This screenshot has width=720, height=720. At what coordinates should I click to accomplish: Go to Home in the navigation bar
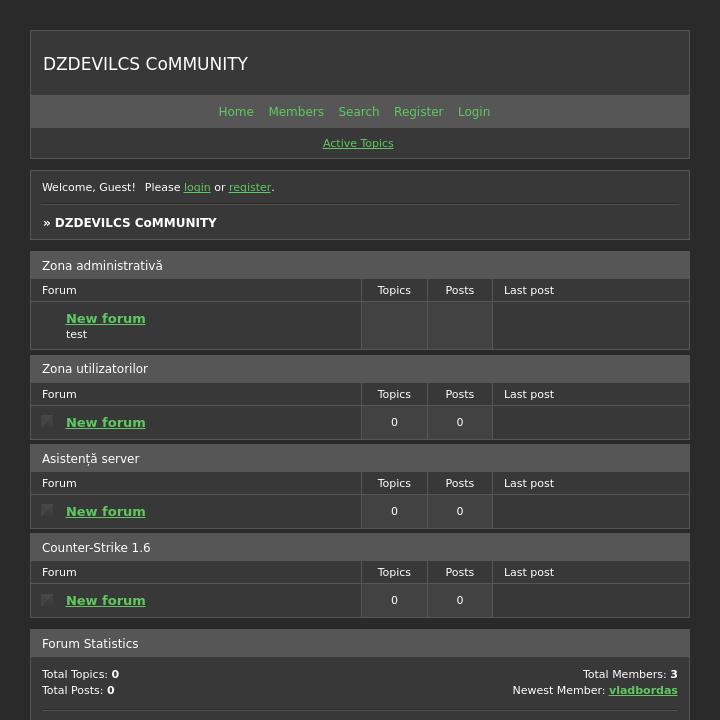point(236,112)
